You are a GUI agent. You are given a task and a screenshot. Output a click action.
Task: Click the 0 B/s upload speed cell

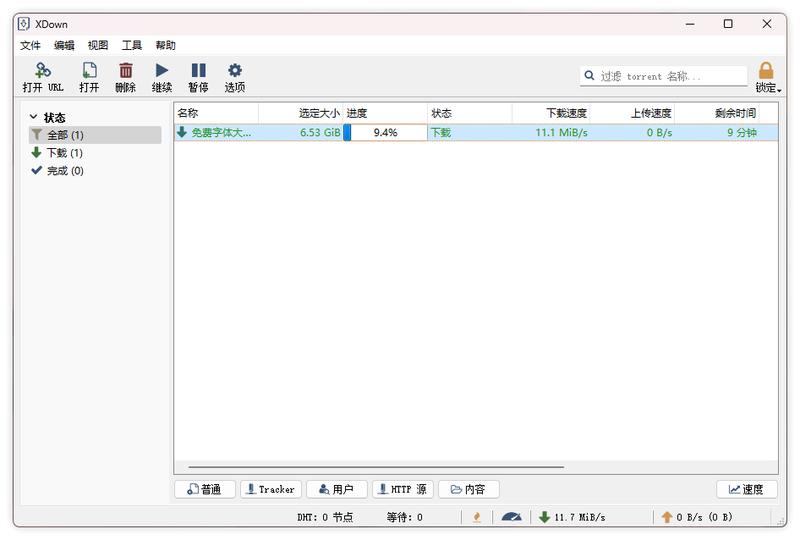[659, 132]
